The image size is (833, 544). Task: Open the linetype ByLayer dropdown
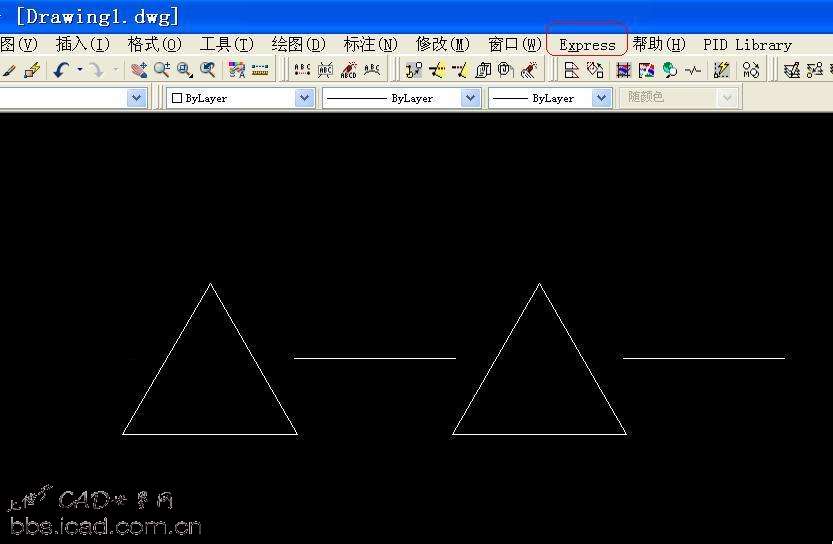click(470, 98)
